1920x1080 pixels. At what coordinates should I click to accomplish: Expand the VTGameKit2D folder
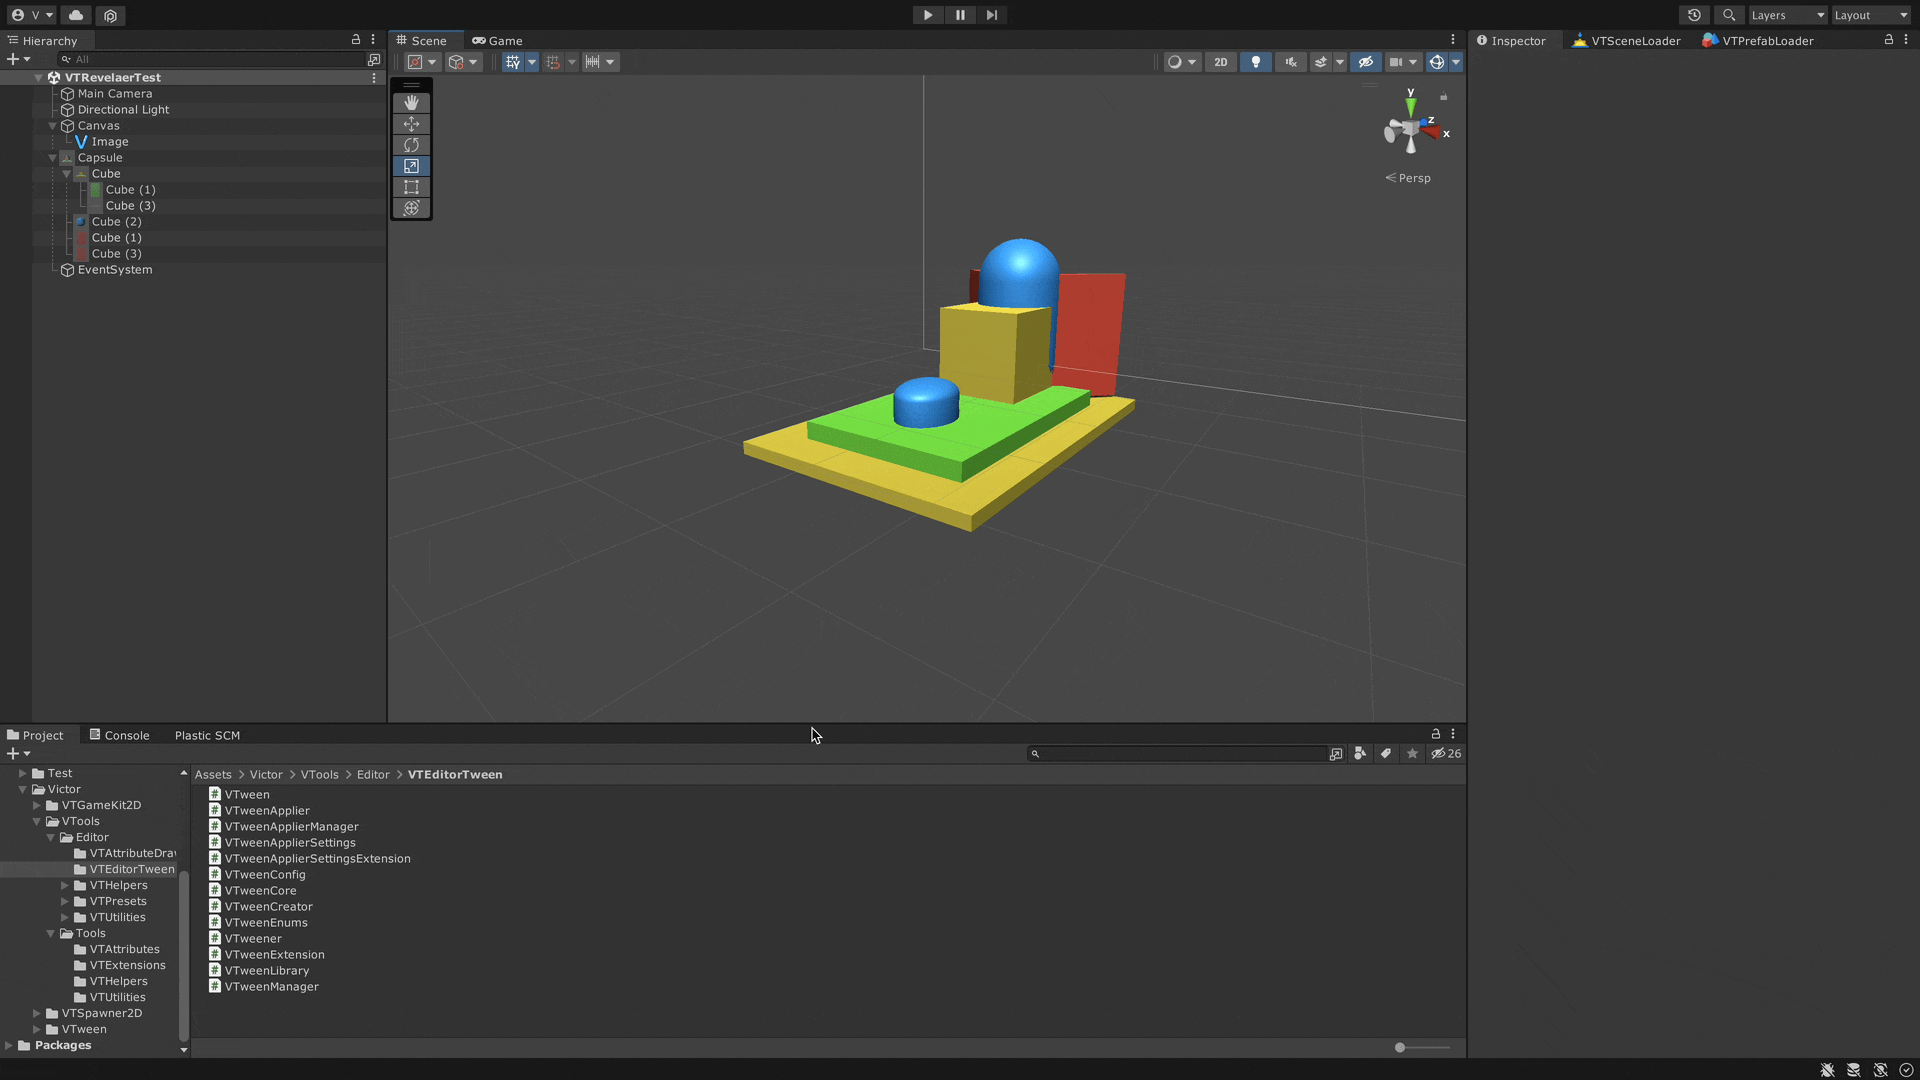coord(37,805)
